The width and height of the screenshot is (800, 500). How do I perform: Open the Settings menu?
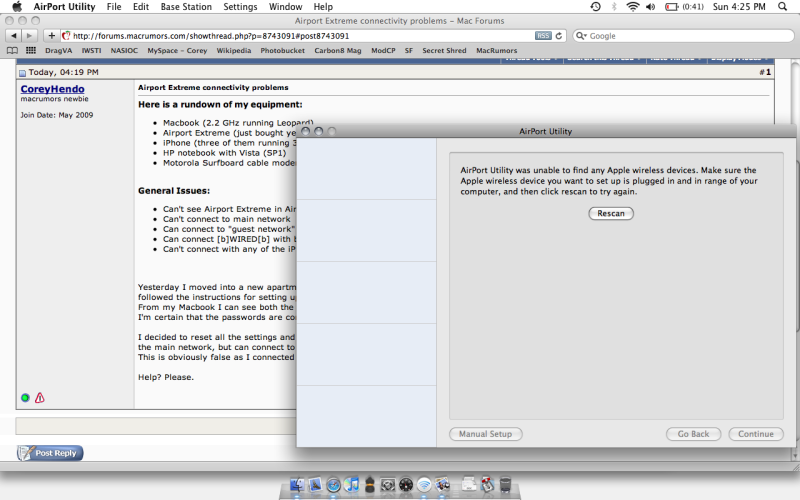240,7
